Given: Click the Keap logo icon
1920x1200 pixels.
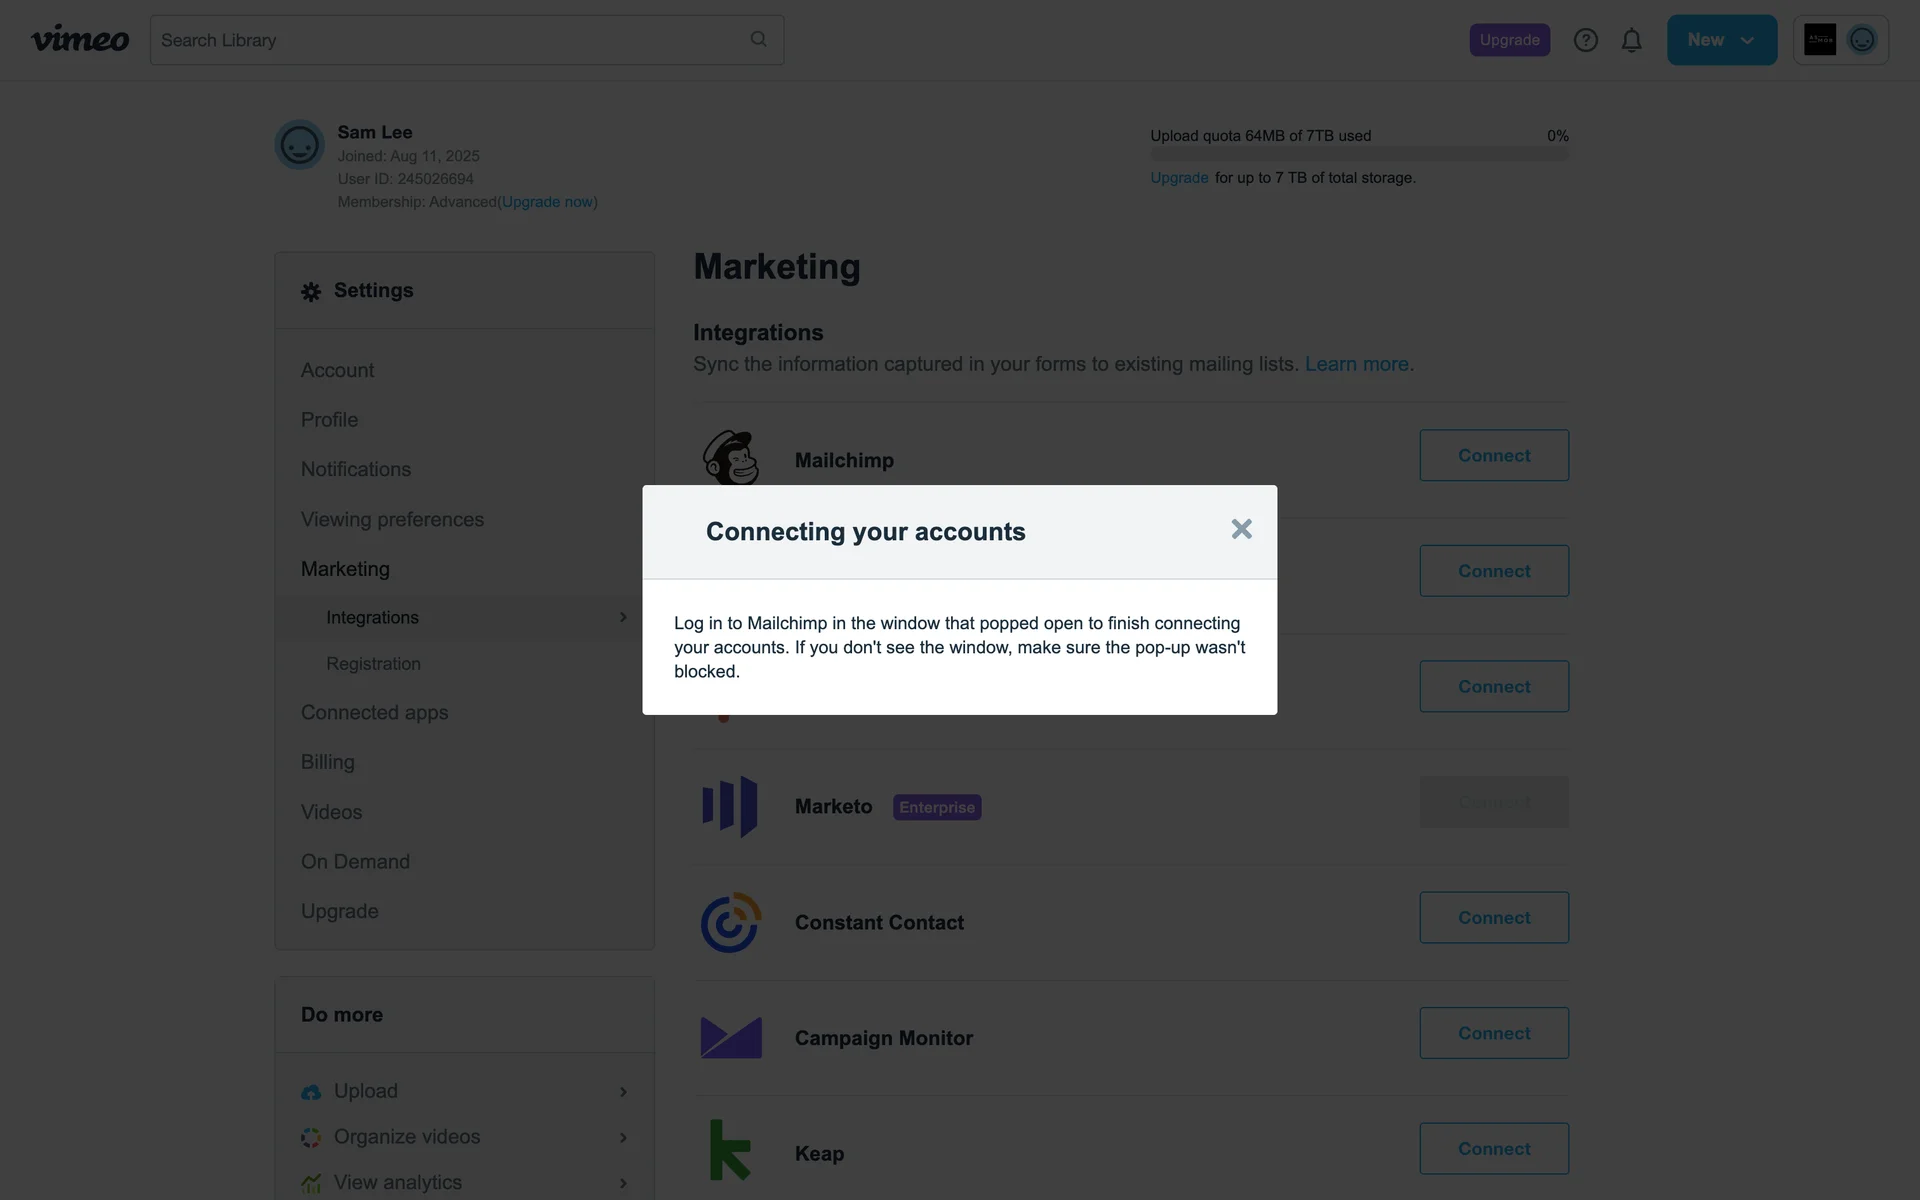Looking at the screenshot, I should 730,1150.
